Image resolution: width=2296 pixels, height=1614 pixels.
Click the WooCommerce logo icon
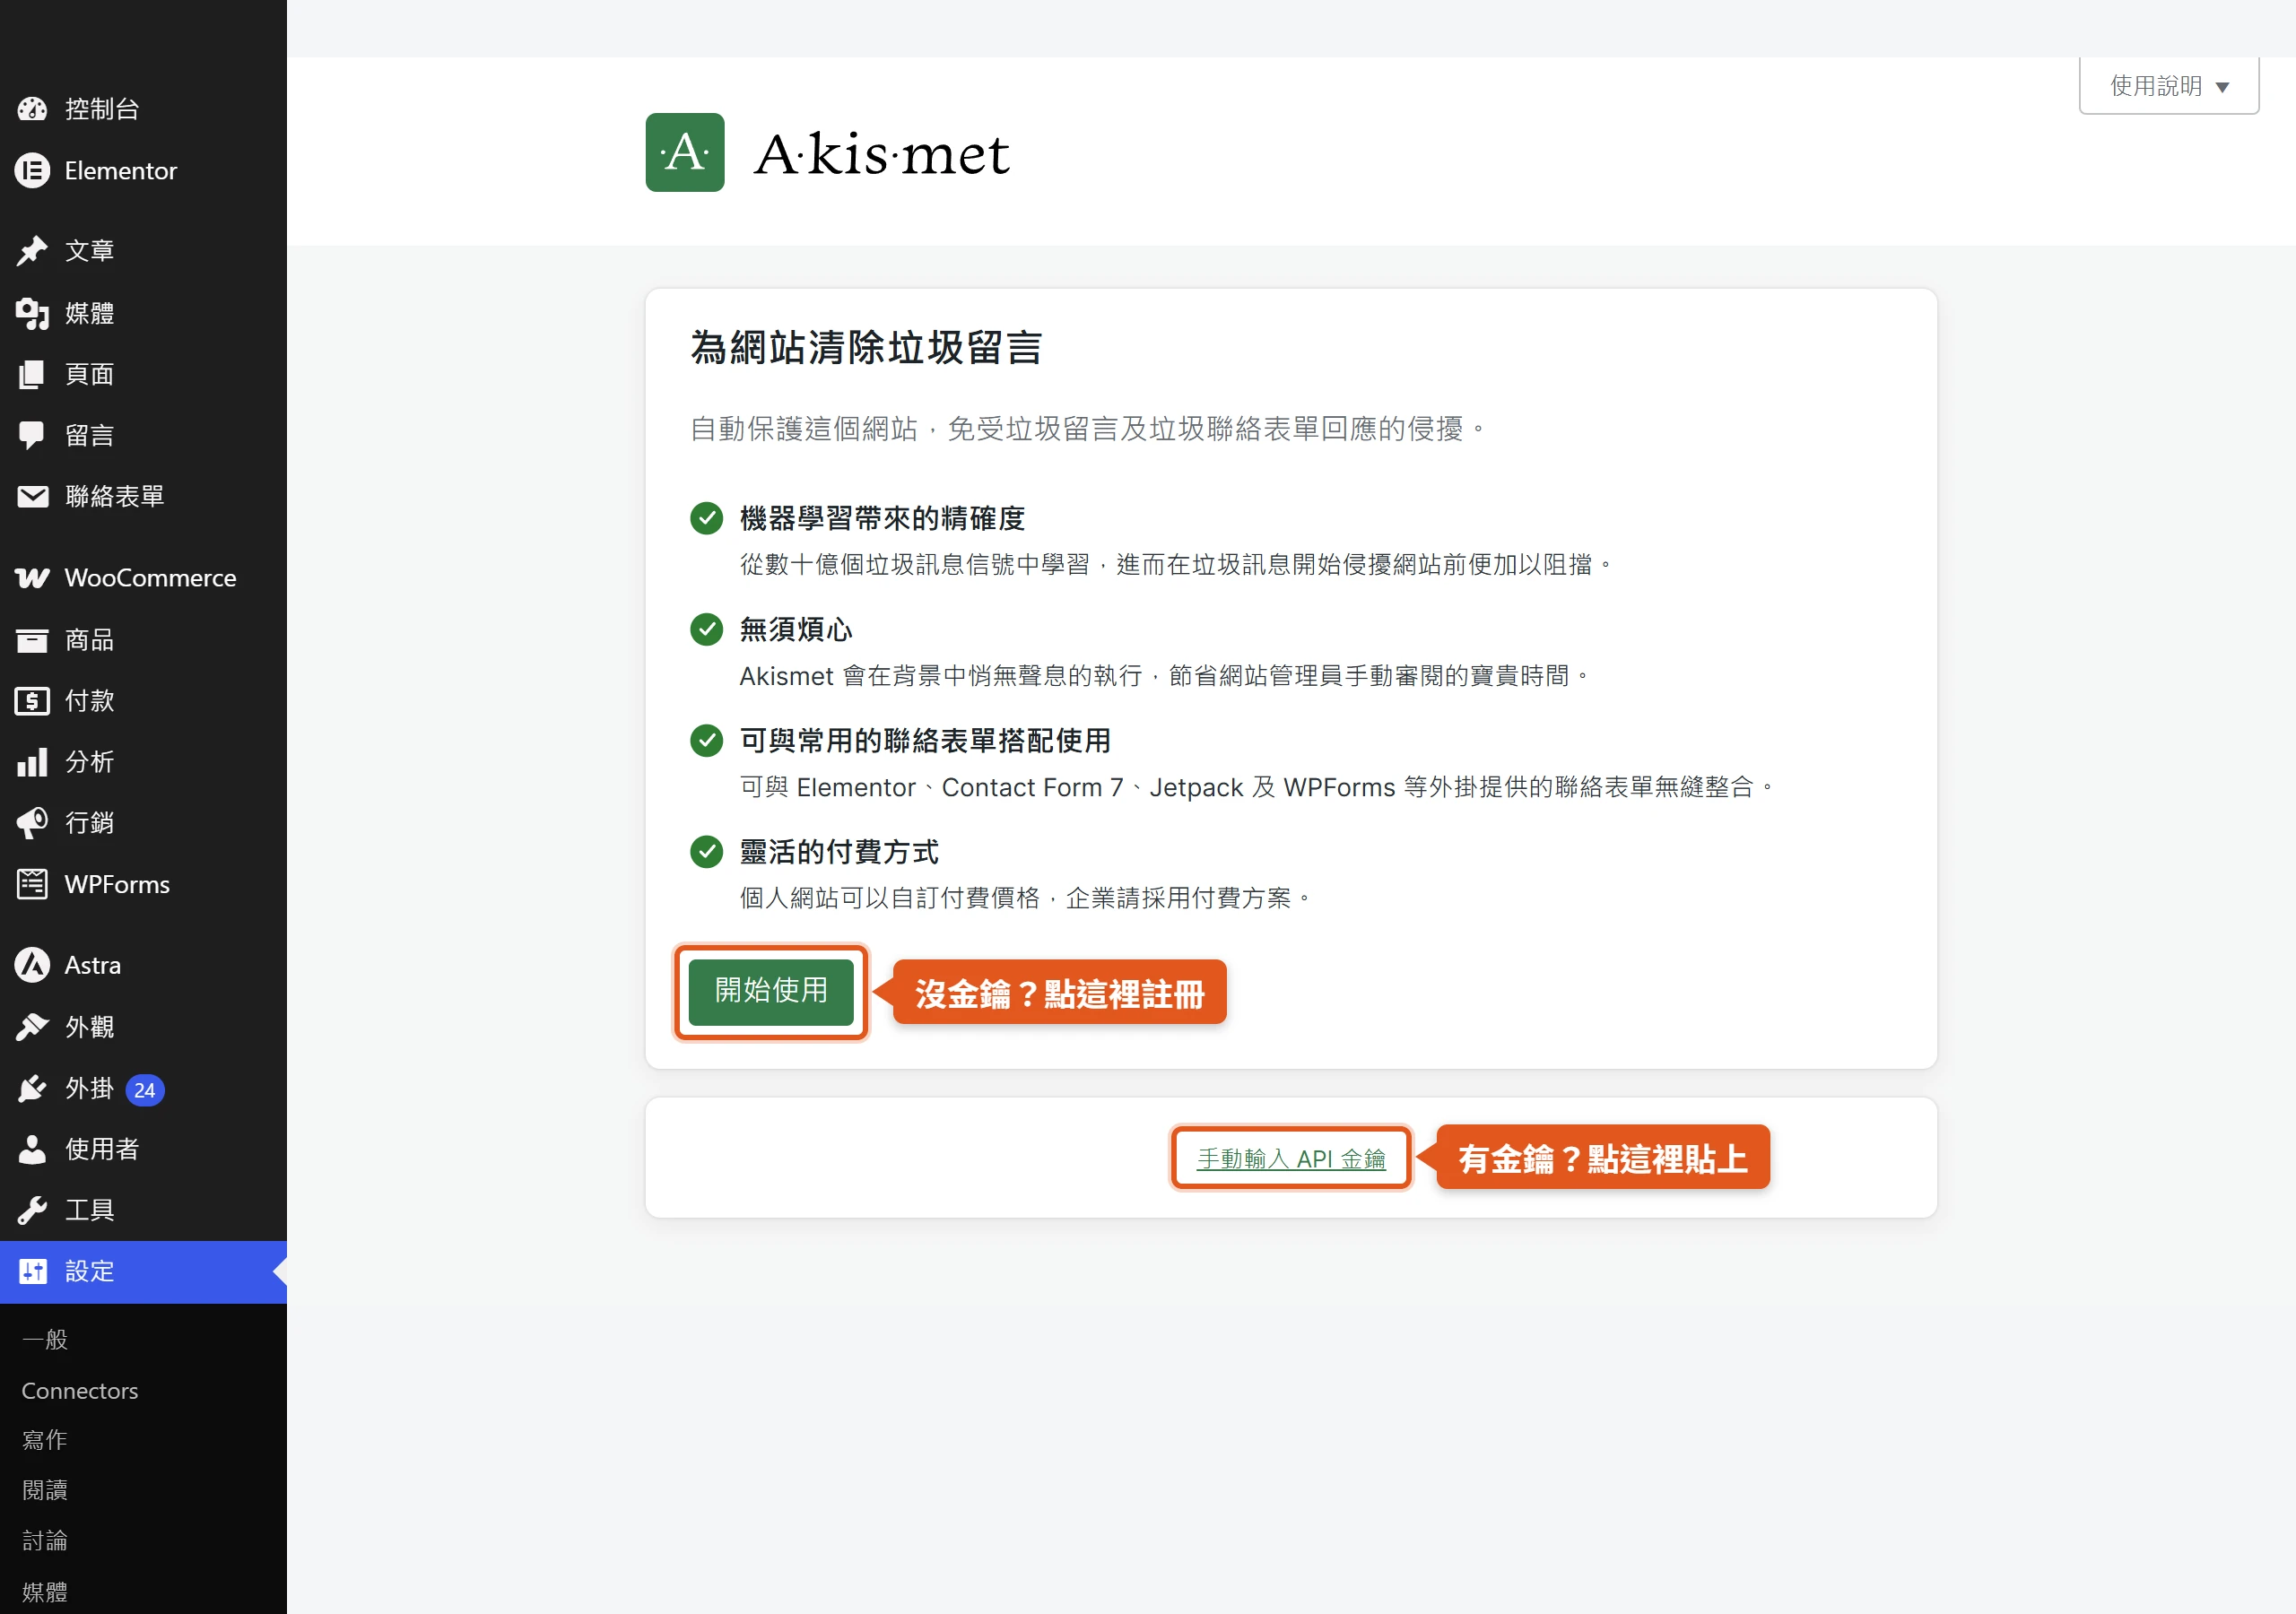tap(32, 578)
